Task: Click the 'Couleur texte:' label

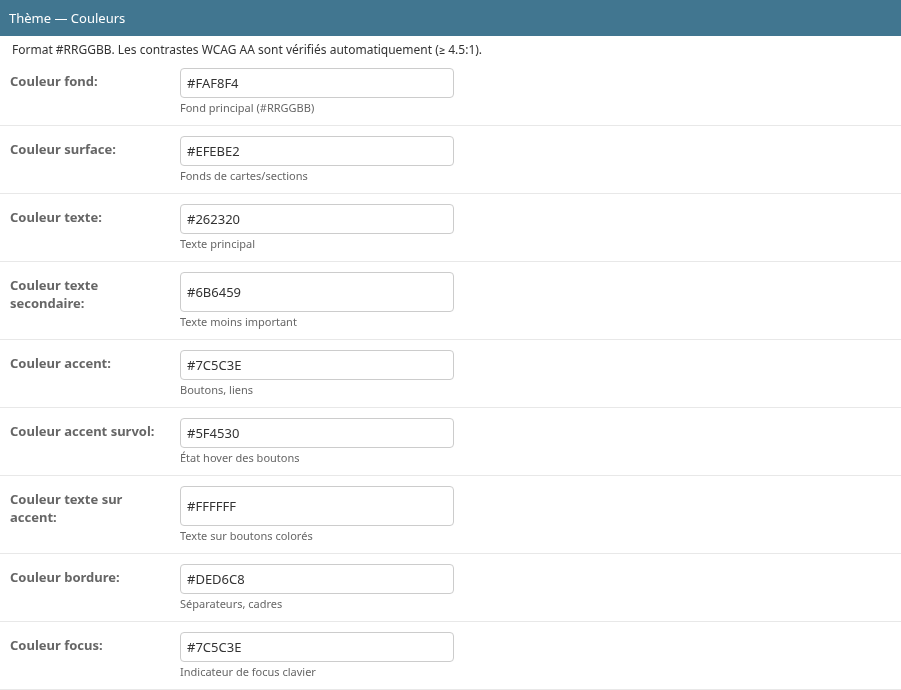Action: tap(56, 218)
